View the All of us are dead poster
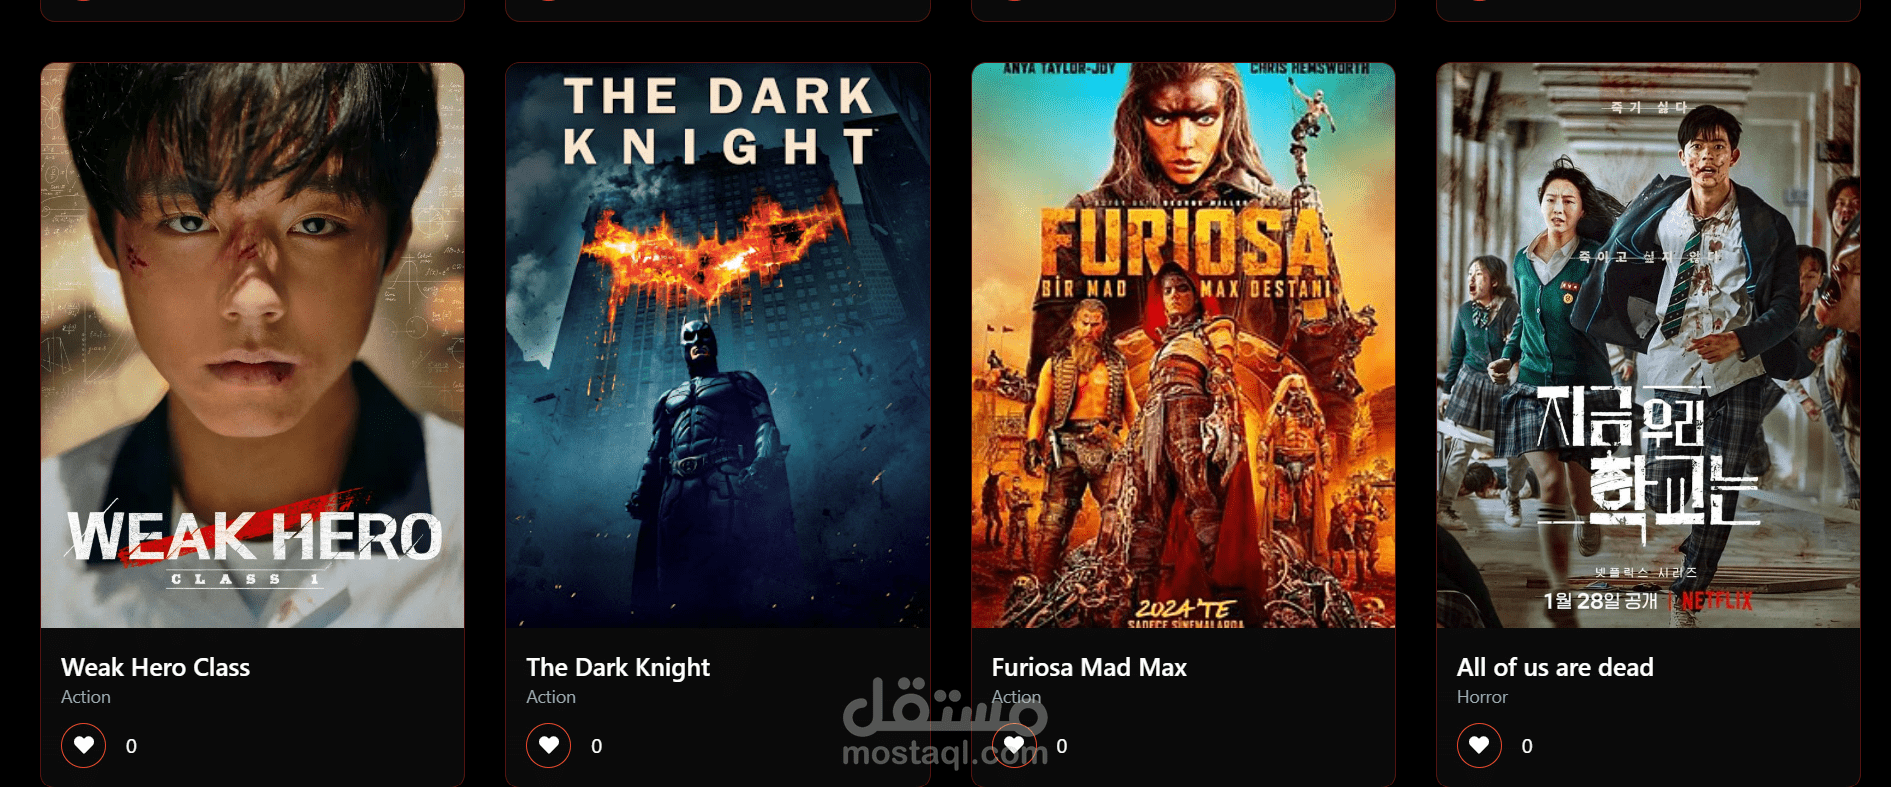The height and width of the screenshot is (787, 1891). (1648, 345)
